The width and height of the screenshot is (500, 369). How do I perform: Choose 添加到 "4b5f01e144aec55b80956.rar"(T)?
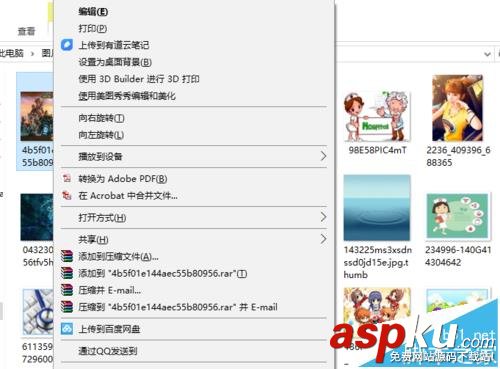(163, 274)
